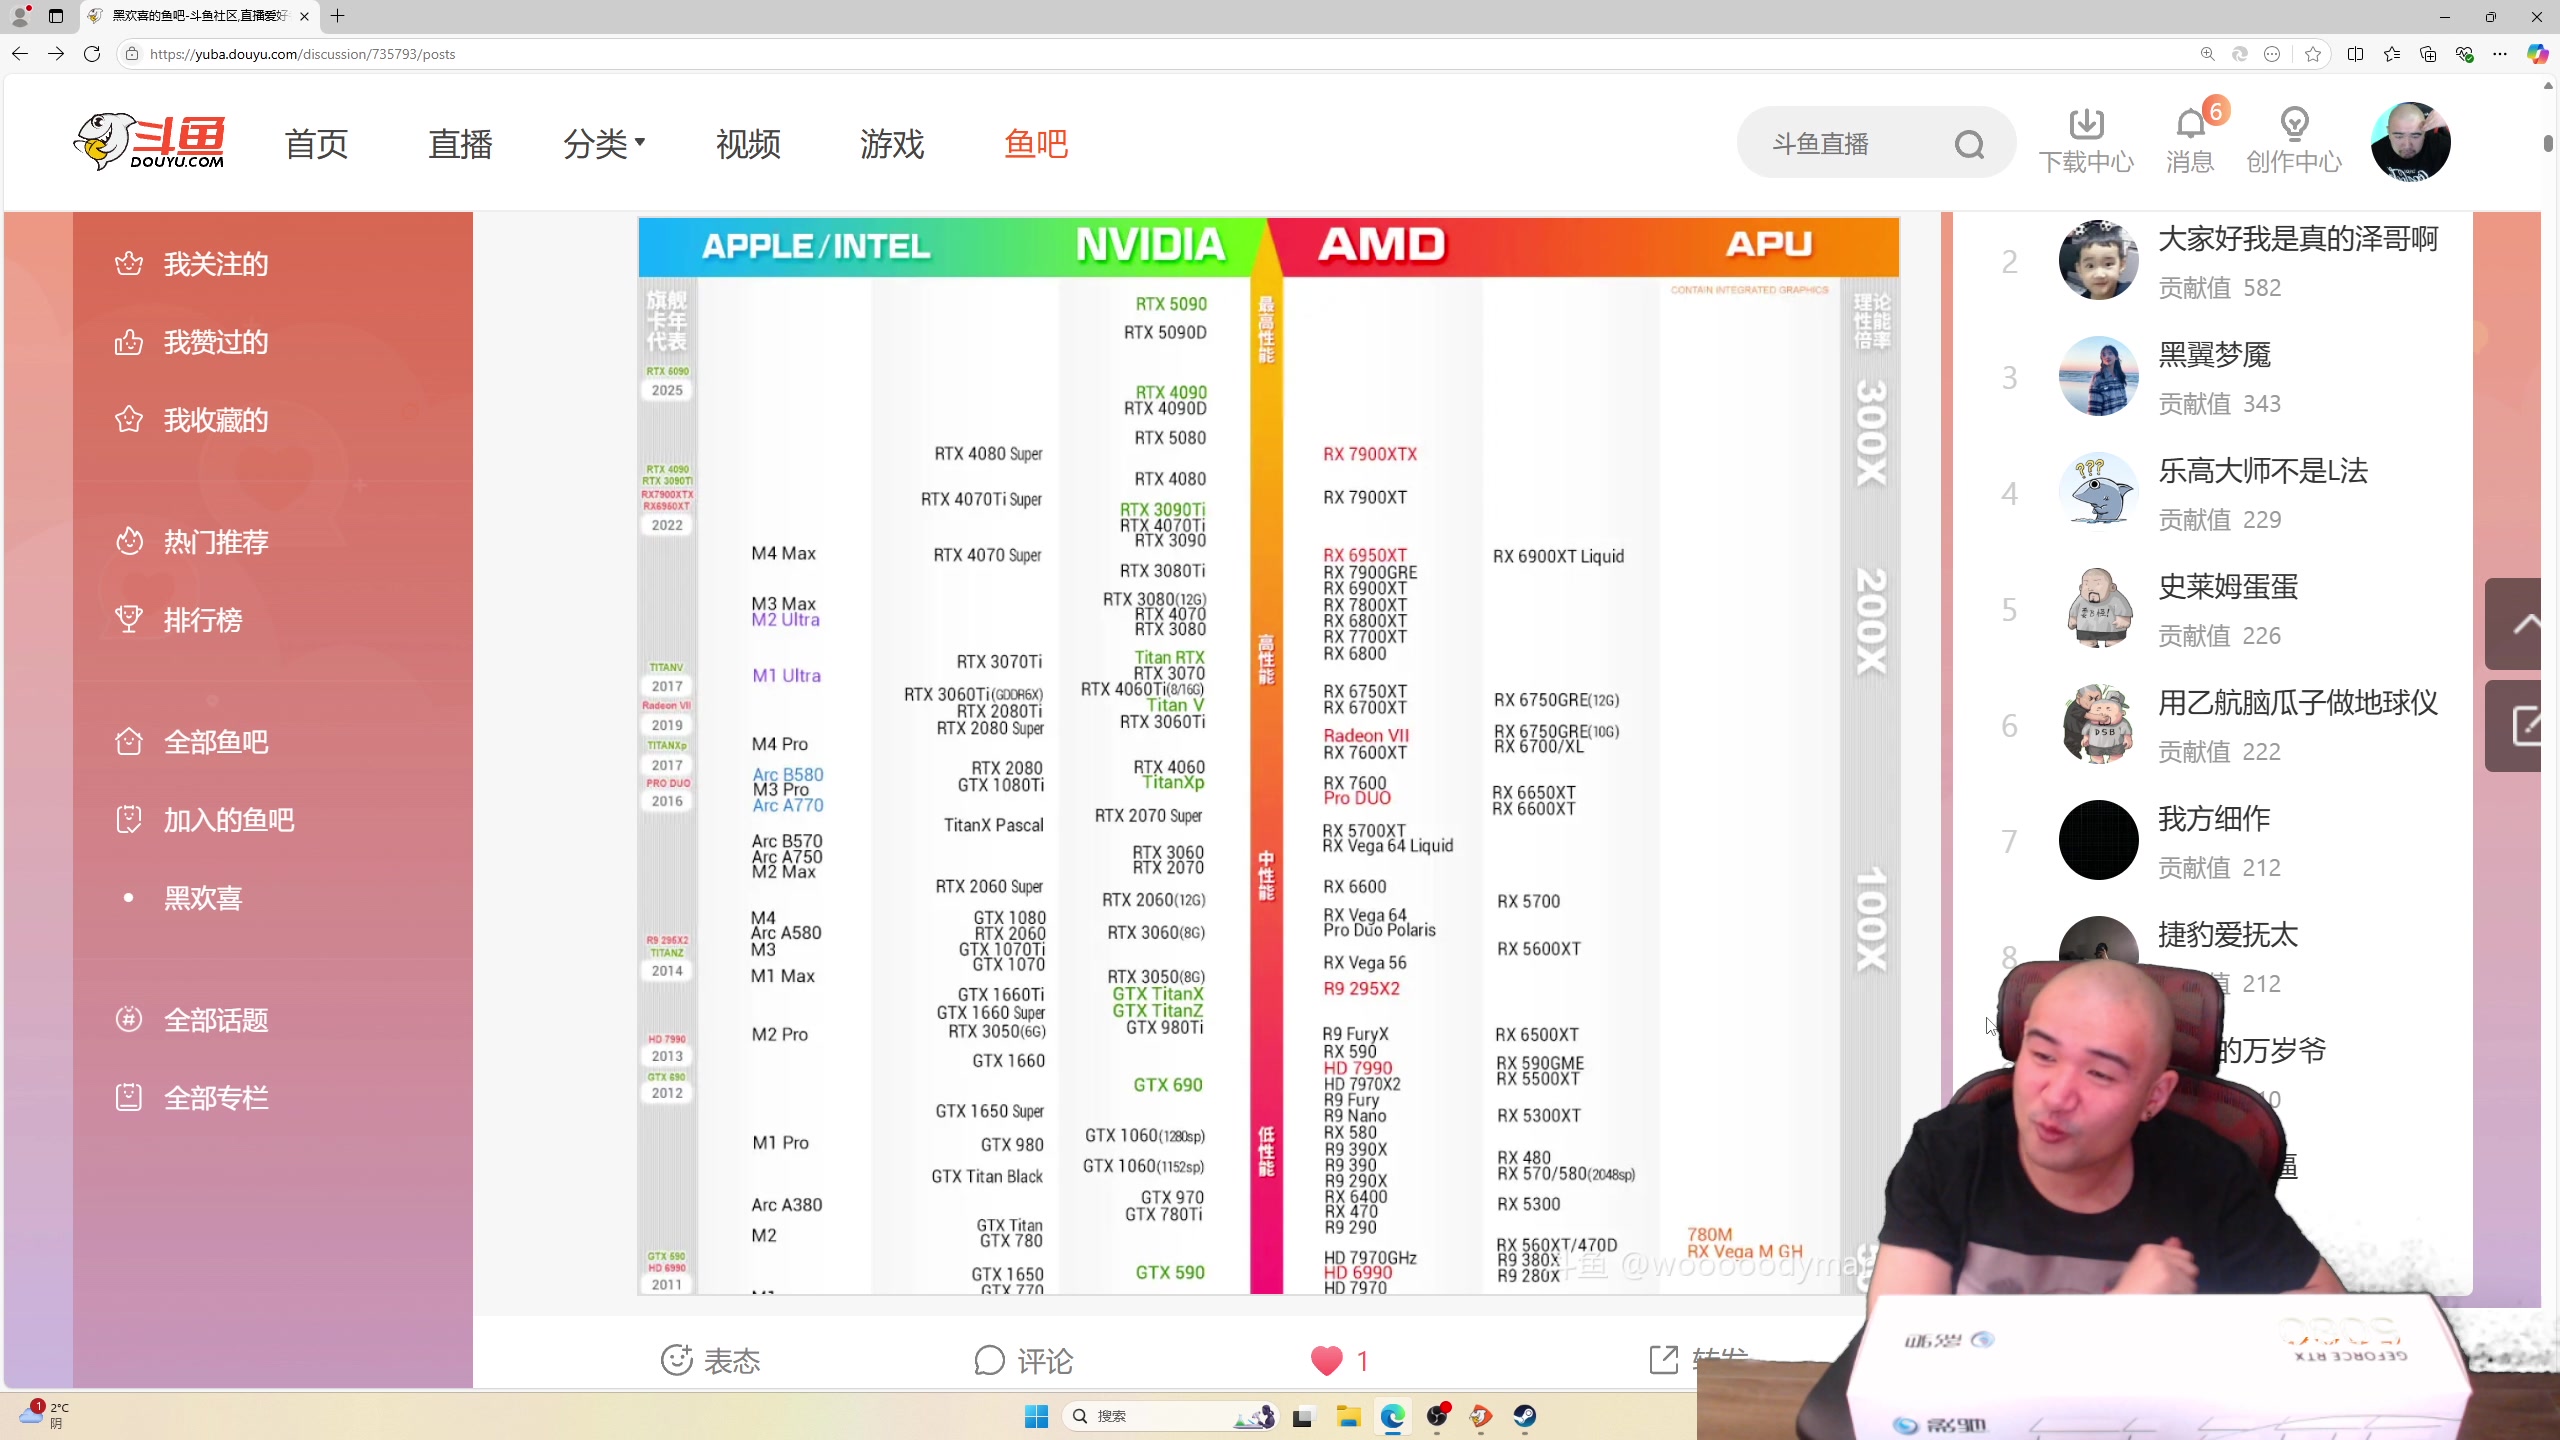Screen dimensions: 2560x1440
Task: Open 创作中心 creator center
Action: [2294, 141]
